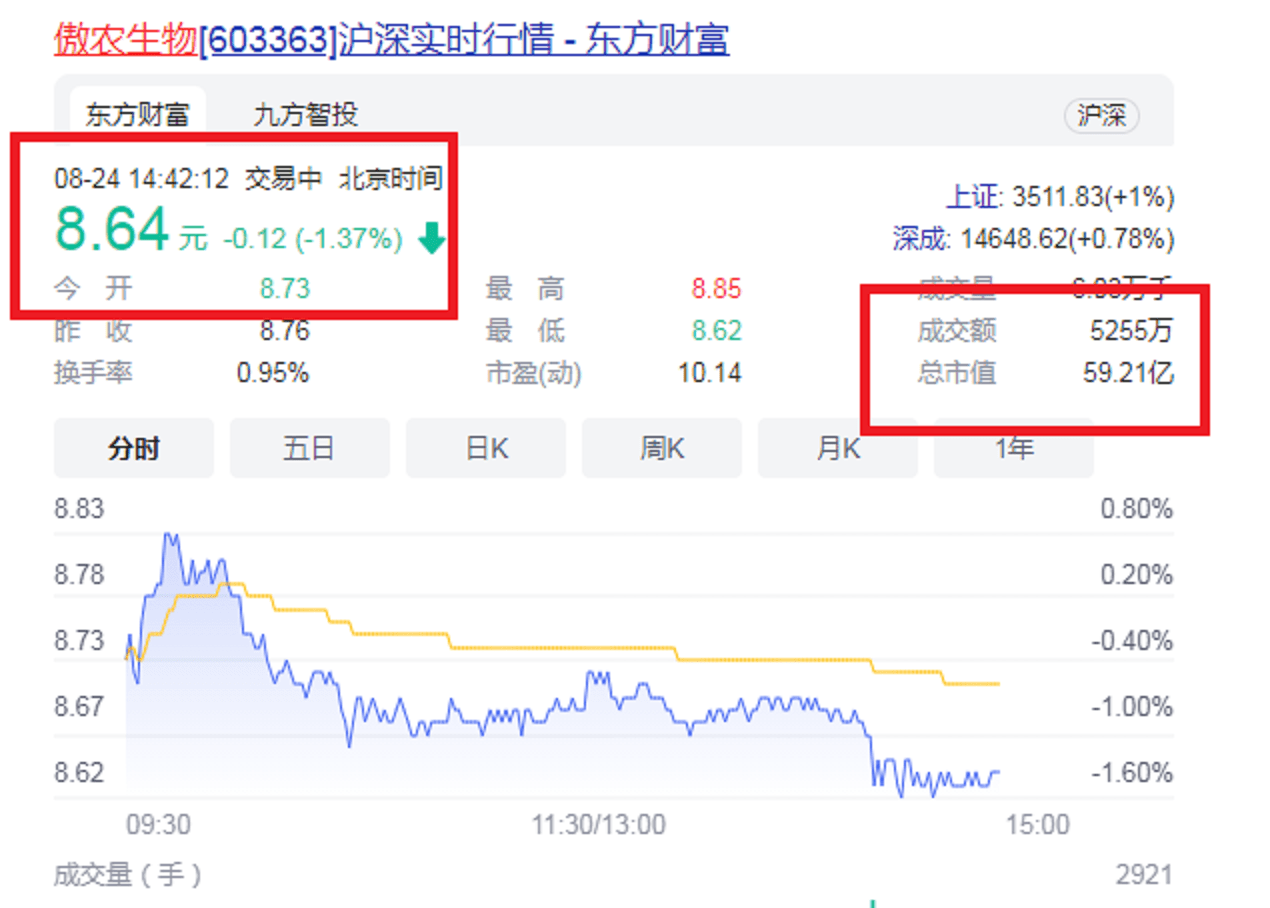Click the 8.67 price axis label
The image size is (1270, 908).
coord(79,707)
